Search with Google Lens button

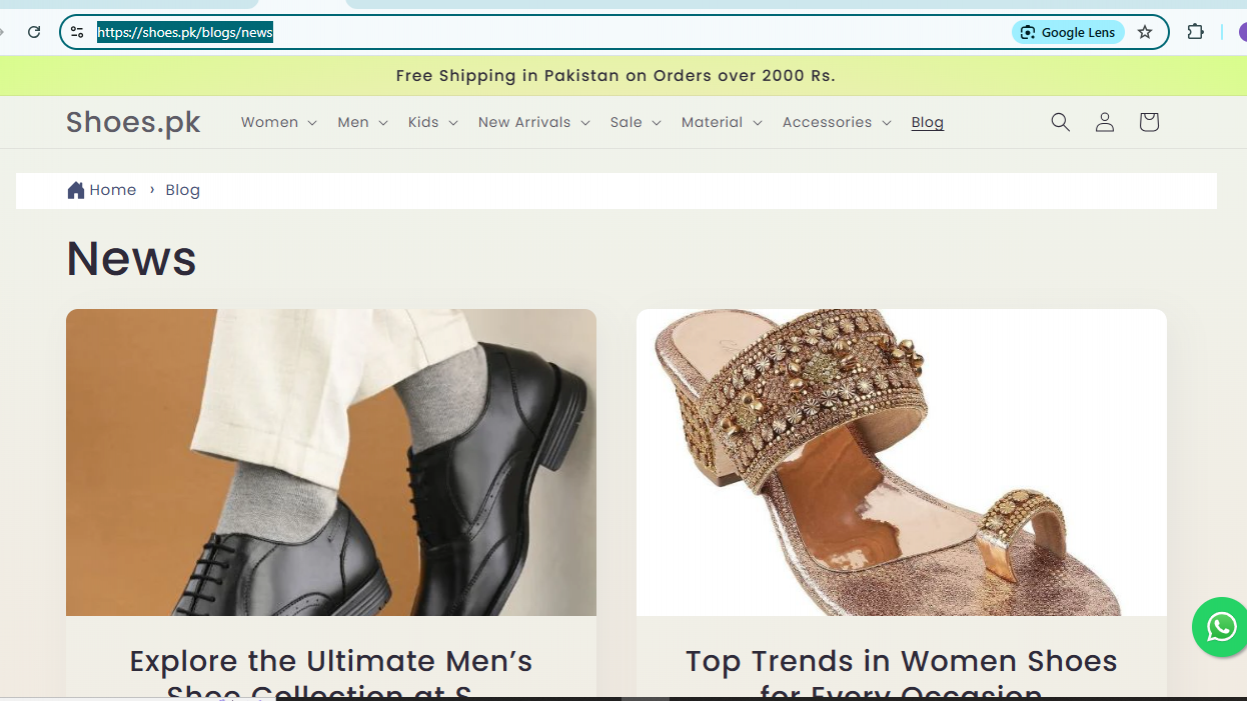(1068, 32)
